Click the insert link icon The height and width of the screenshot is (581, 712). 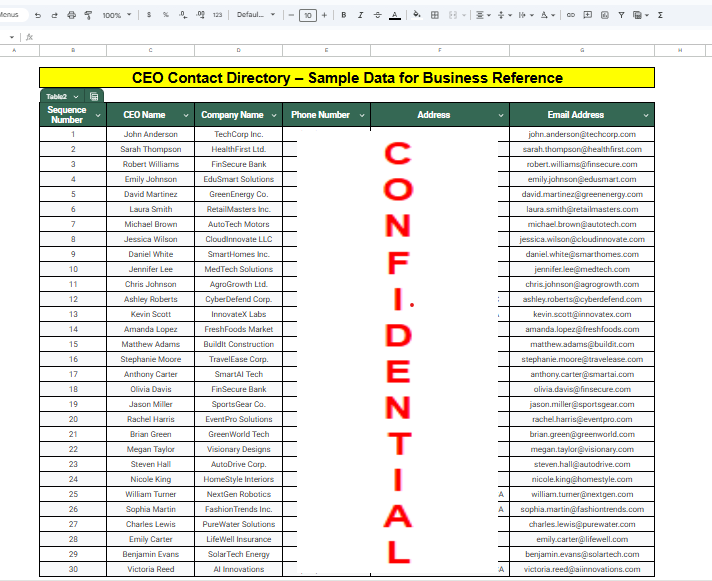[571, 15]
